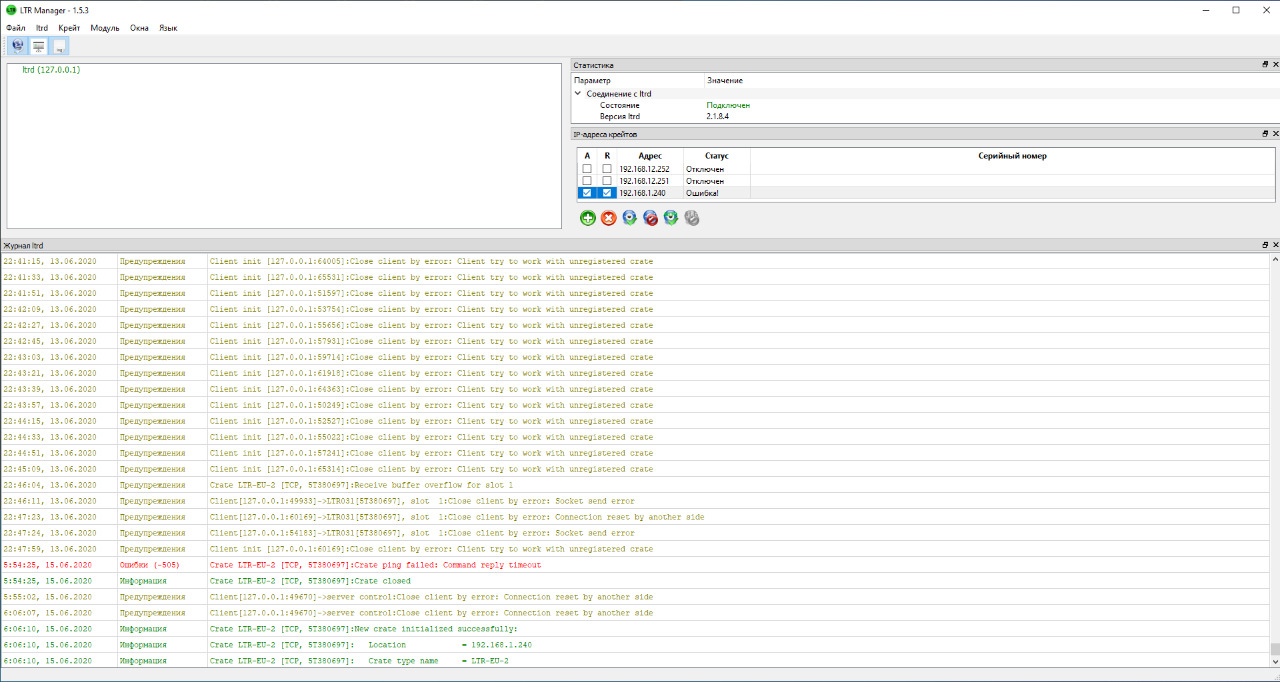Screen dimensions: 1280x682
Task: Click the Параметр column header
Action: 637,80
